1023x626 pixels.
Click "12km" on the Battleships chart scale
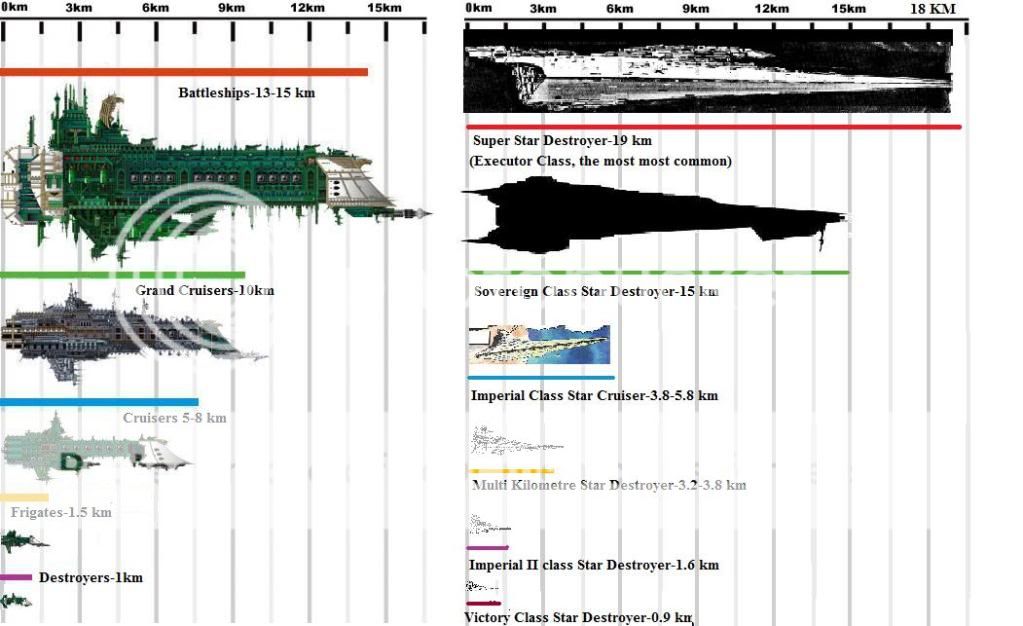tap(307, 8)
